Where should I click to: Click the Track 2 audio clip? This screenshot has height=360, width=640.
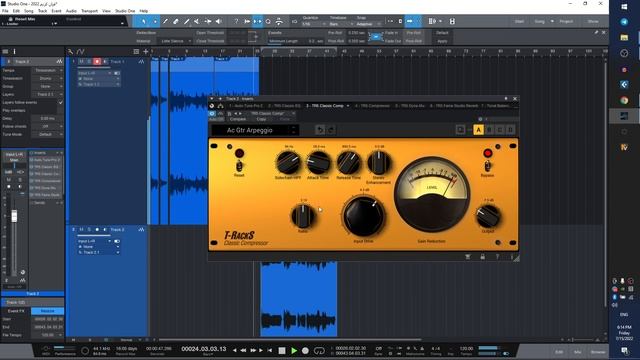(x=299, y=299)
